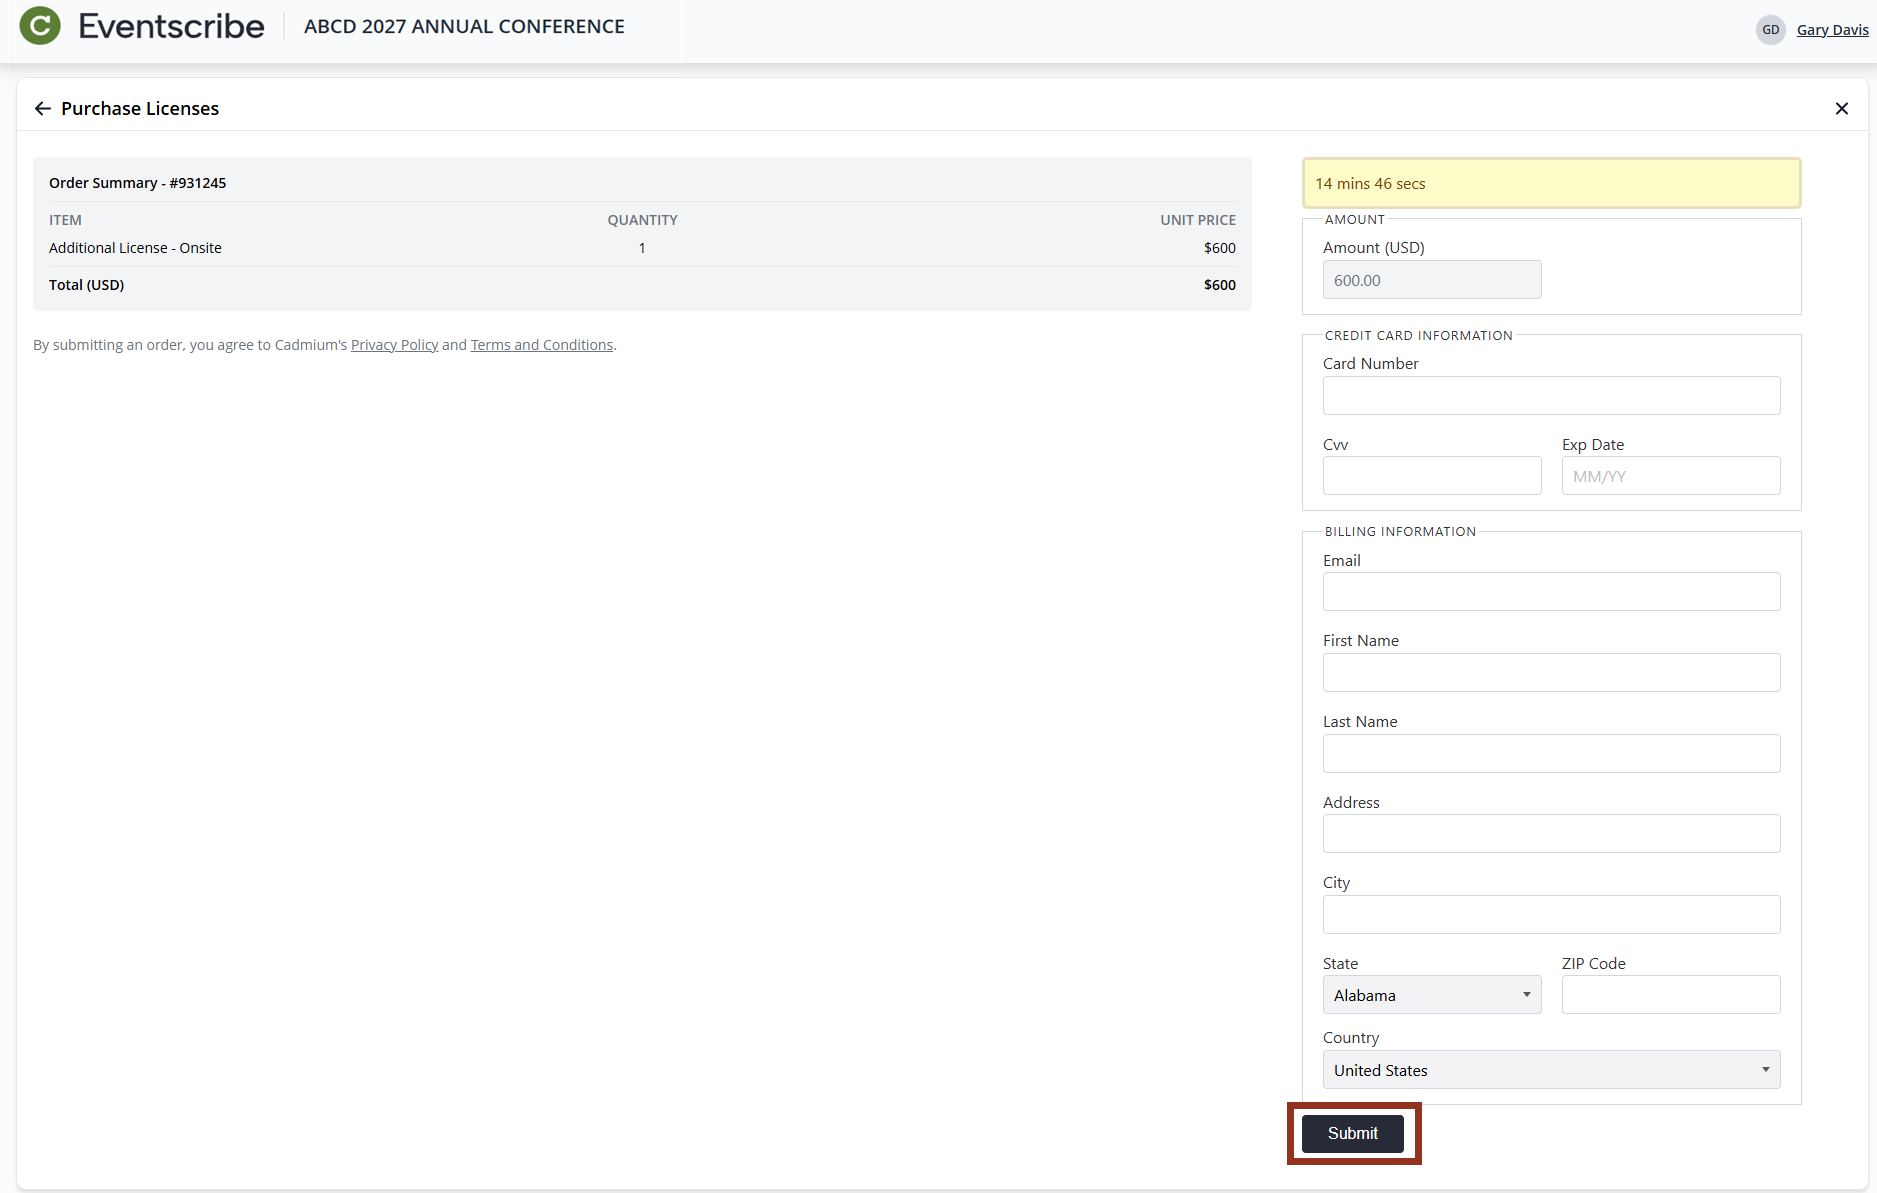Close the Purchase Licenses page with the X
This screenshot has width=1877, height=1193.
1843,108
